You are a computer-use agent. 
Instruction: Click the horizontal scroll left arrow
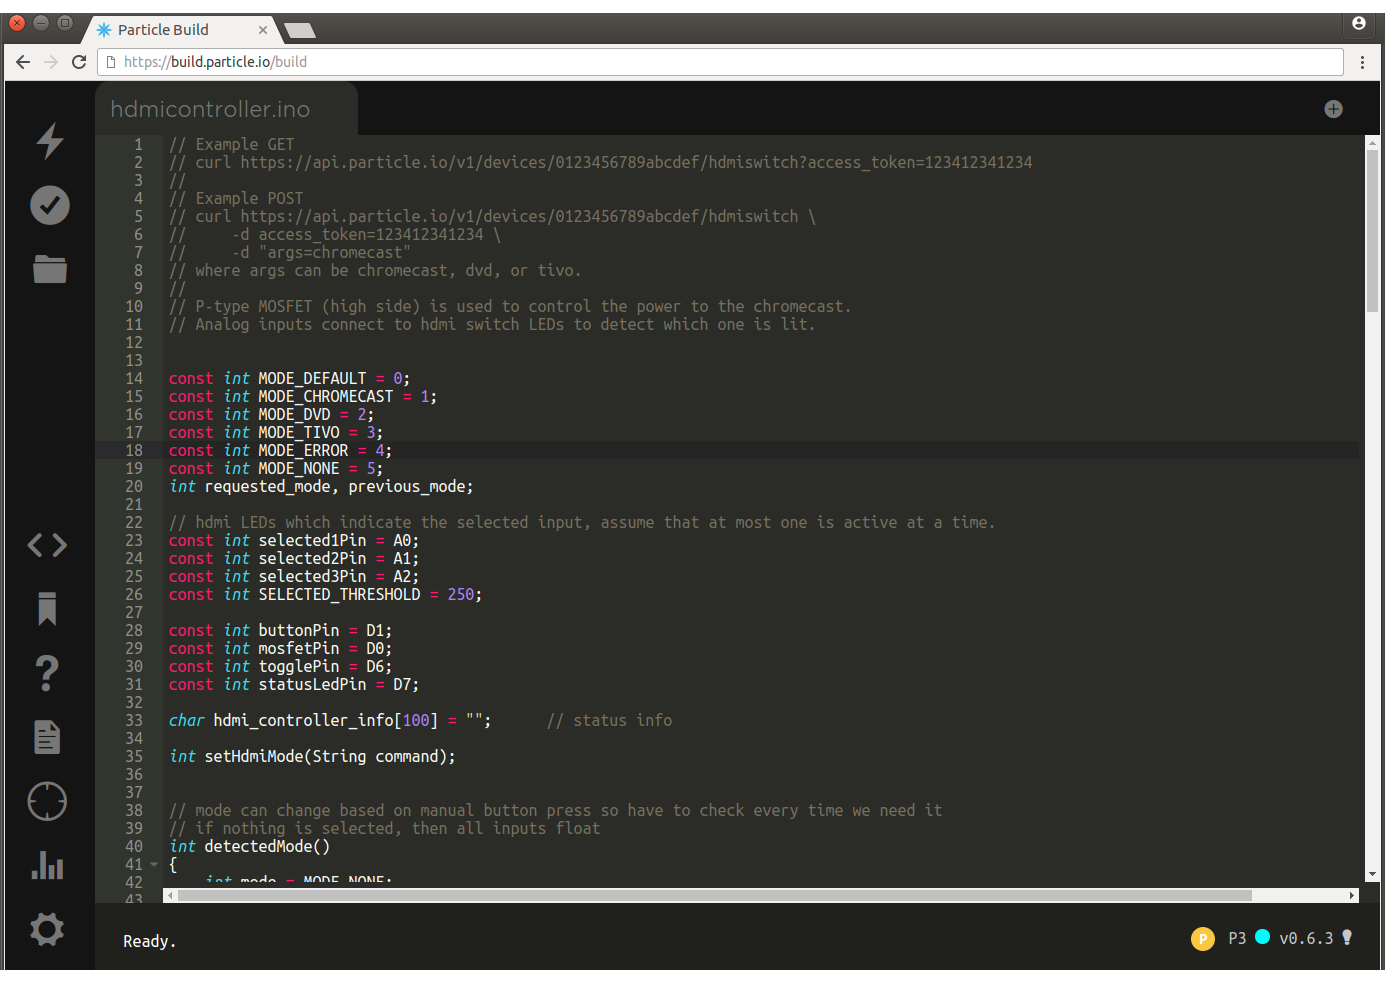(x=170, y=895)
